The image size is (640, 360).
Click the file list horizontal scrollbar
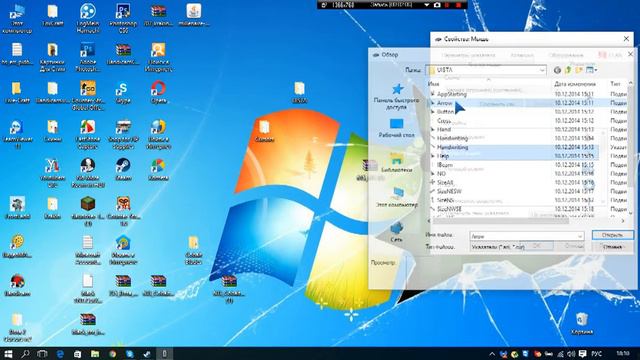click(500, 221)
